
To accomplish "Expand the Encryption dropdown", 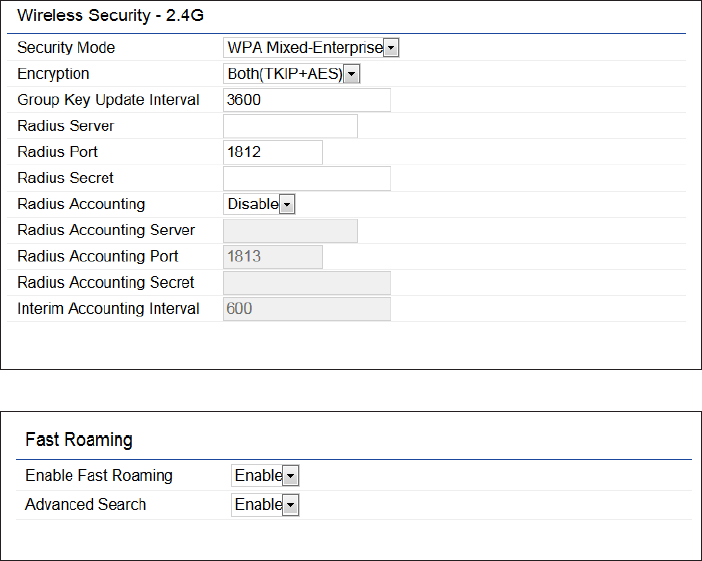I will (x=292, y=74).
